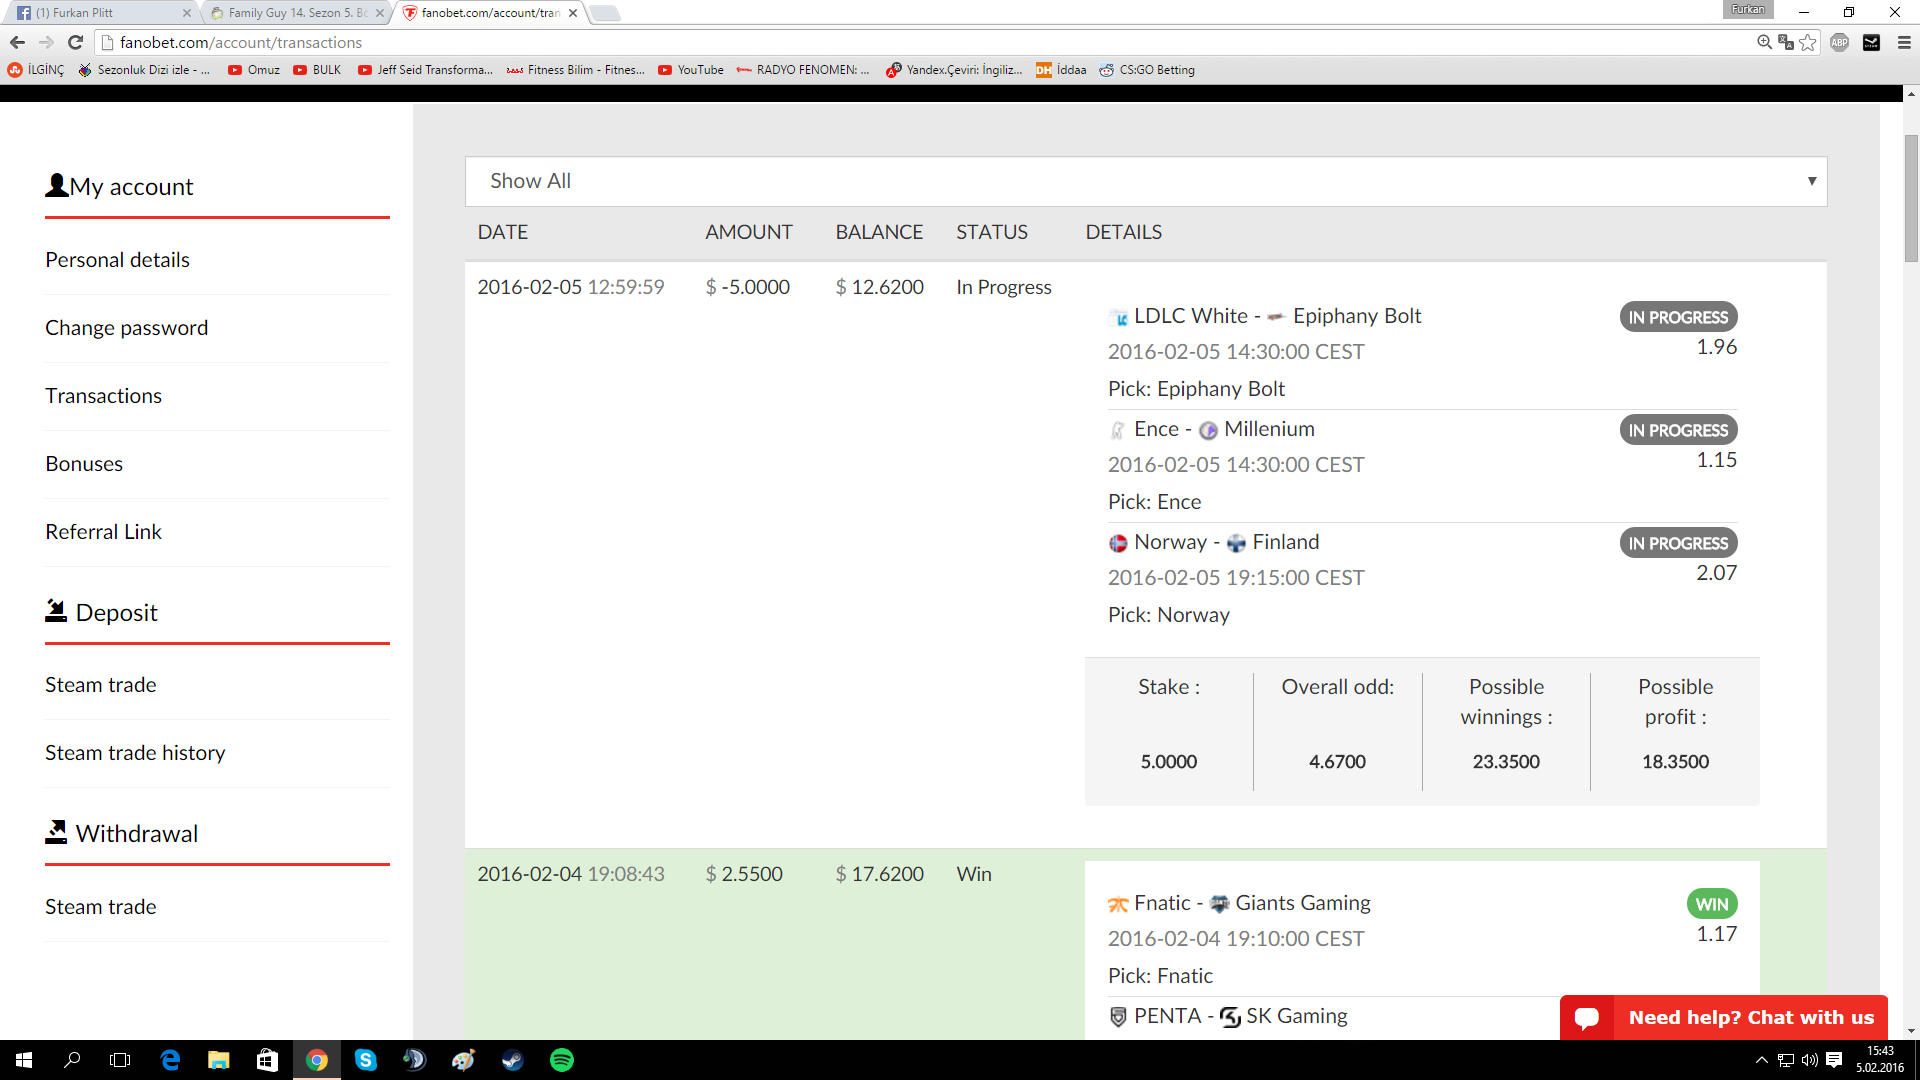This screenshot has height=1080, width=1920.
Task: Click the green WIN status badge
Action: click(x=1712, y=904)
